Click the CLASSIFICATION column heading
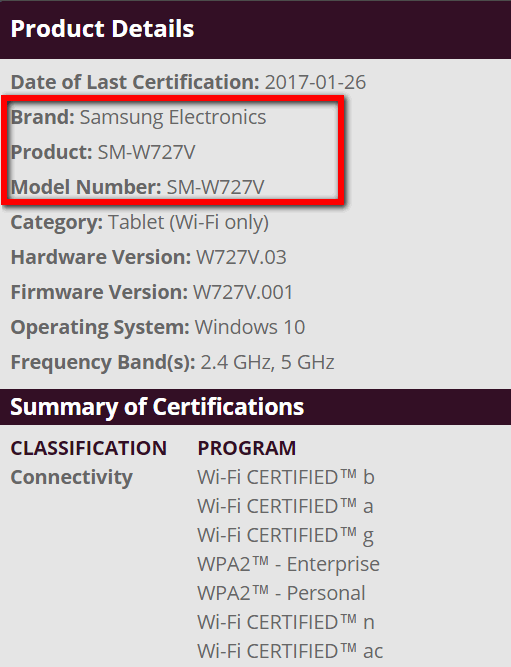 click(x=88, y=448)
